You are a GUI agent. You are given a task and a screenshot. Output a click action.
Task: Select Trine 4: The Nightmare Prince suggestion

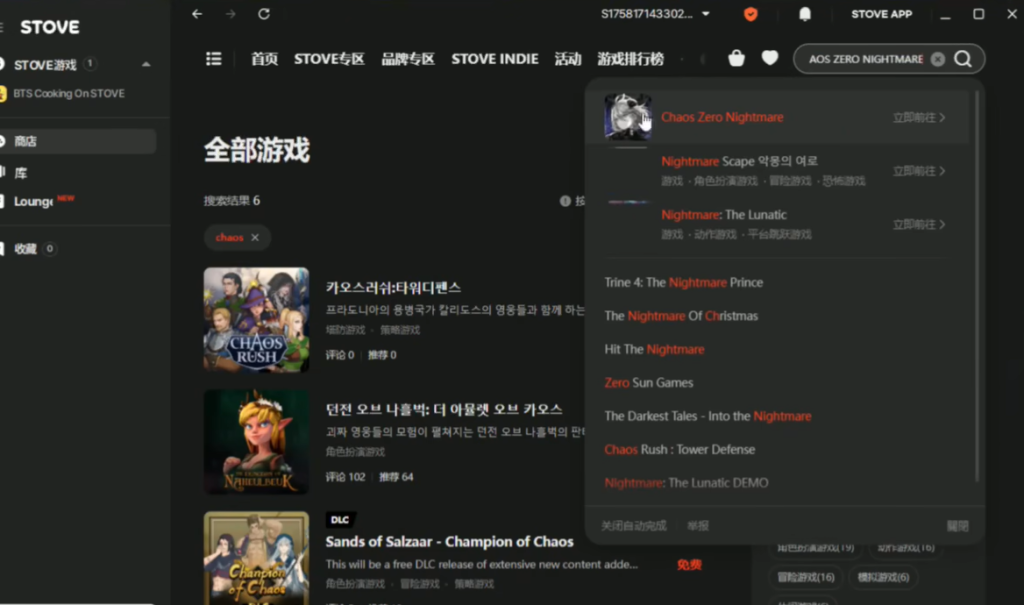click(683, 283)
